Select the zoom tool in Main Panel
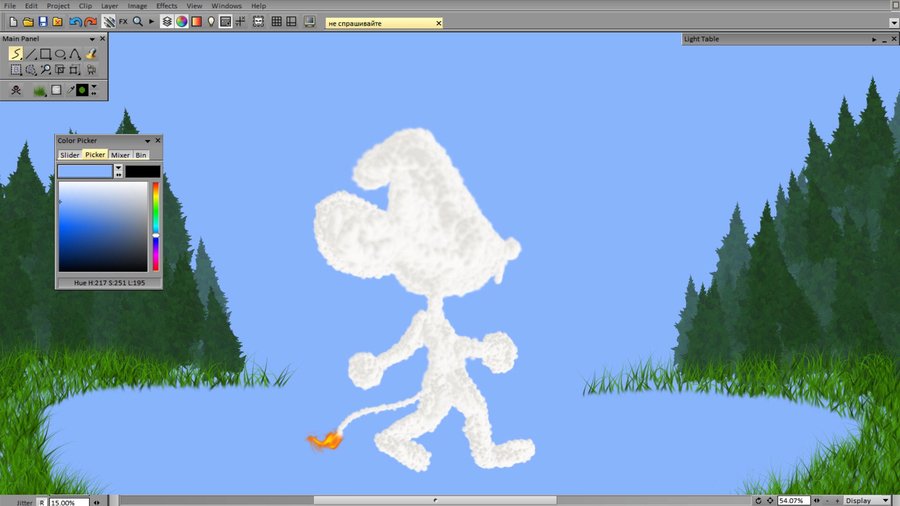 [45, 69]
